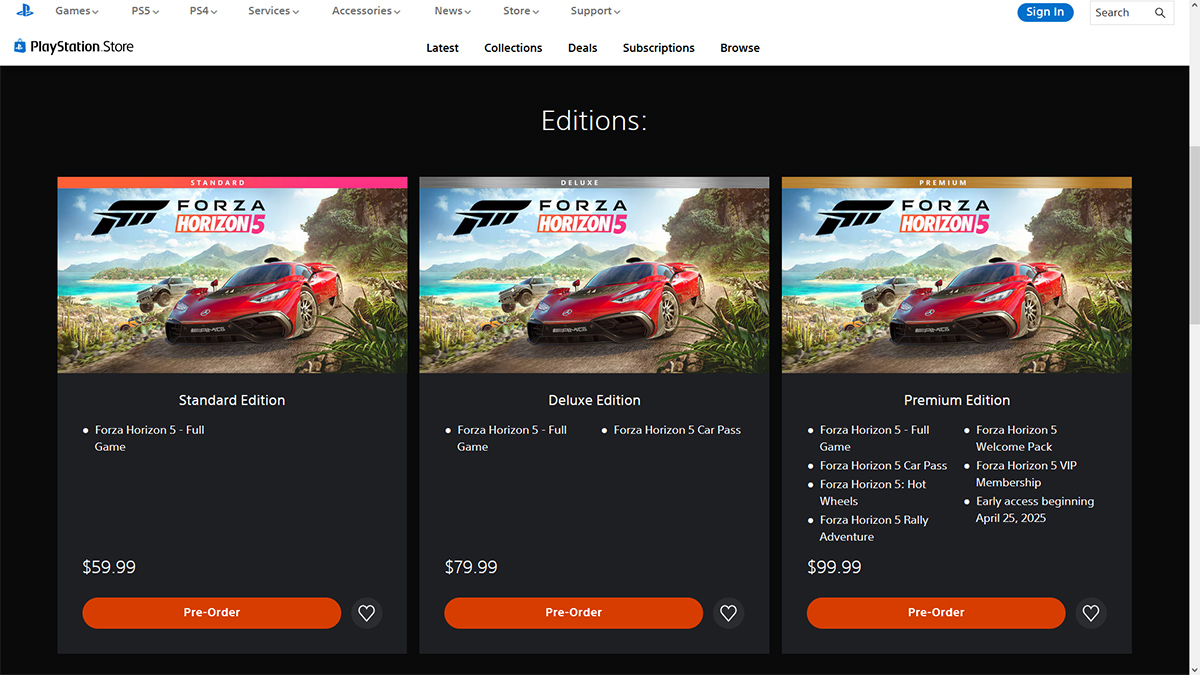This screenshot has height=675, width=1200.
Task: Expand the Support dropdown menu
Action: (595, 11)
